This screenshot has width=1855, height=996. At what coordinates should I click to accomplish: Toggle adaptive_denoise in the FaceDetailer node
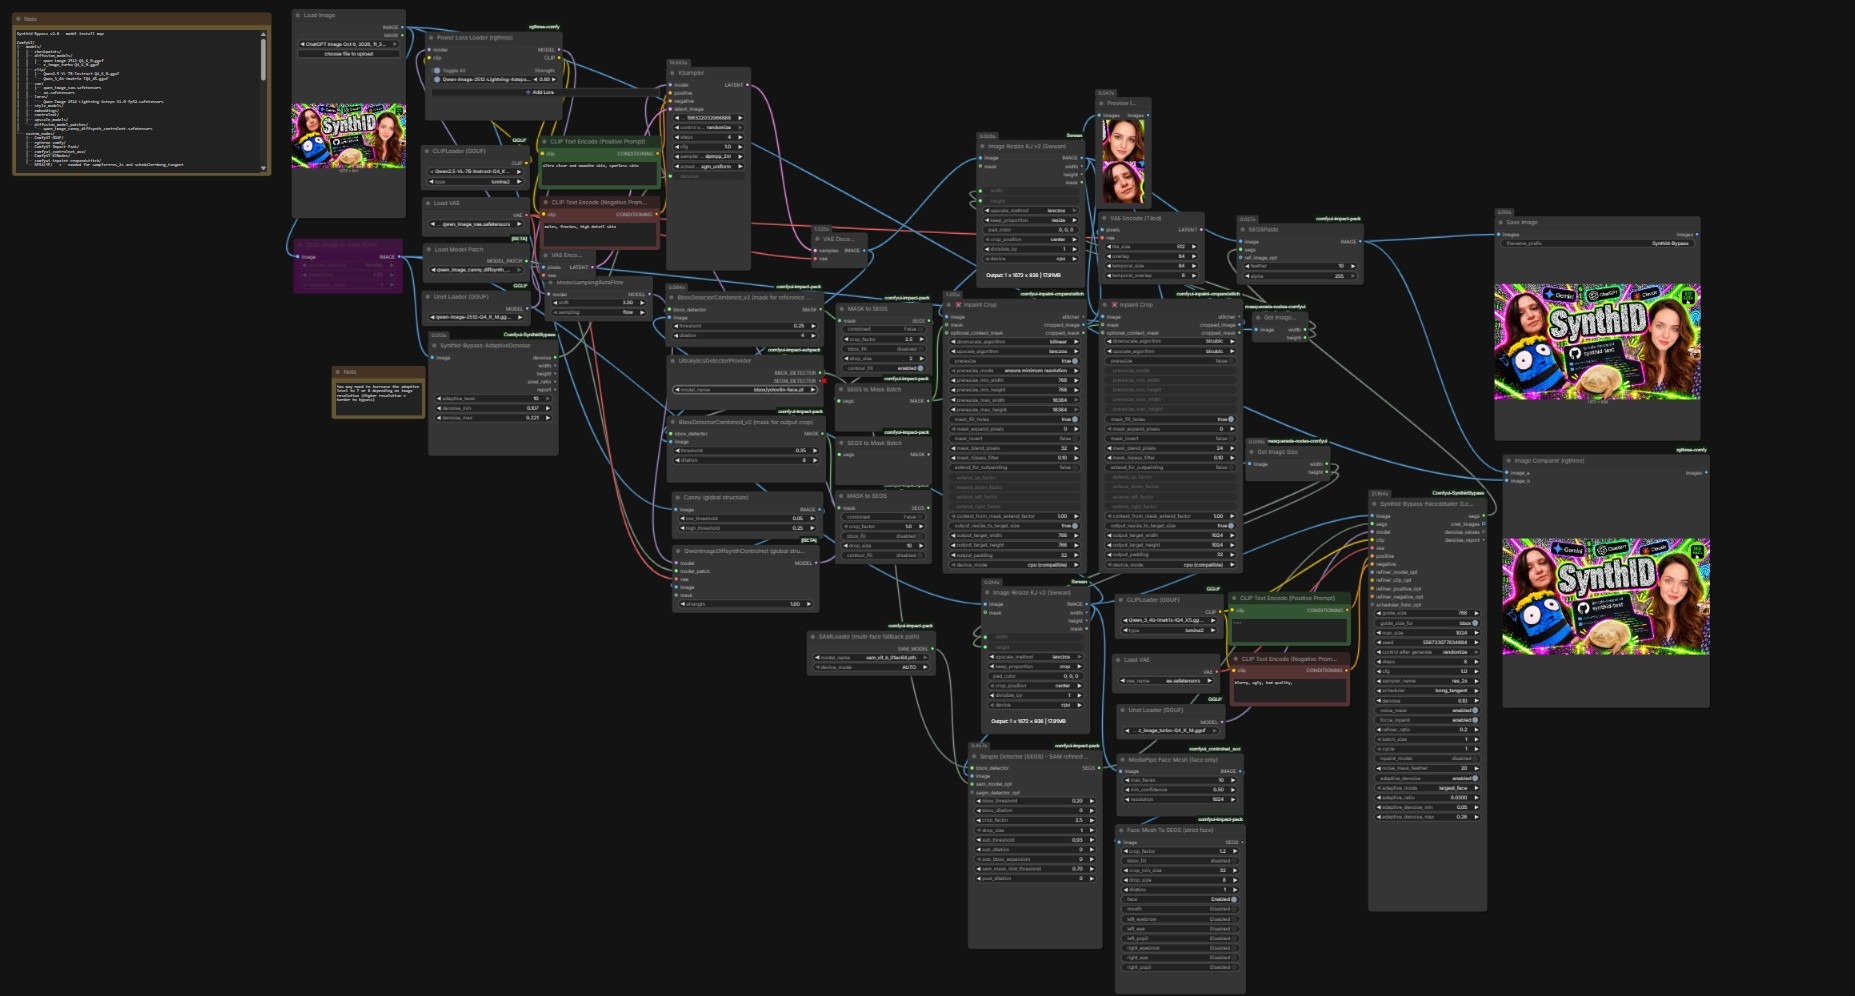(x=1427, y=778)
